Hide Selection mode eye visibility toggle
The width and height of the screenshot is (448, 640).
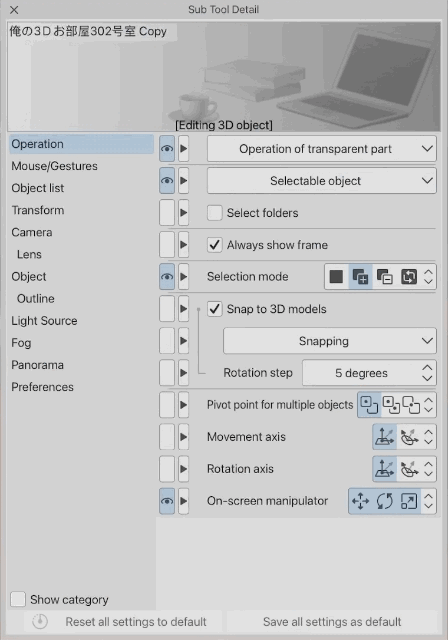click(167, 277)
